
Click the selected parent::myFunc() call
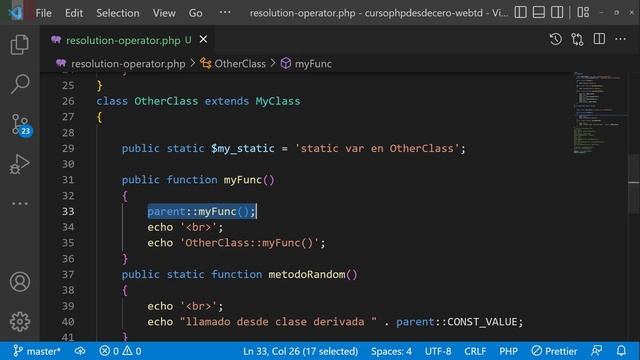click(x=201, y=211)
